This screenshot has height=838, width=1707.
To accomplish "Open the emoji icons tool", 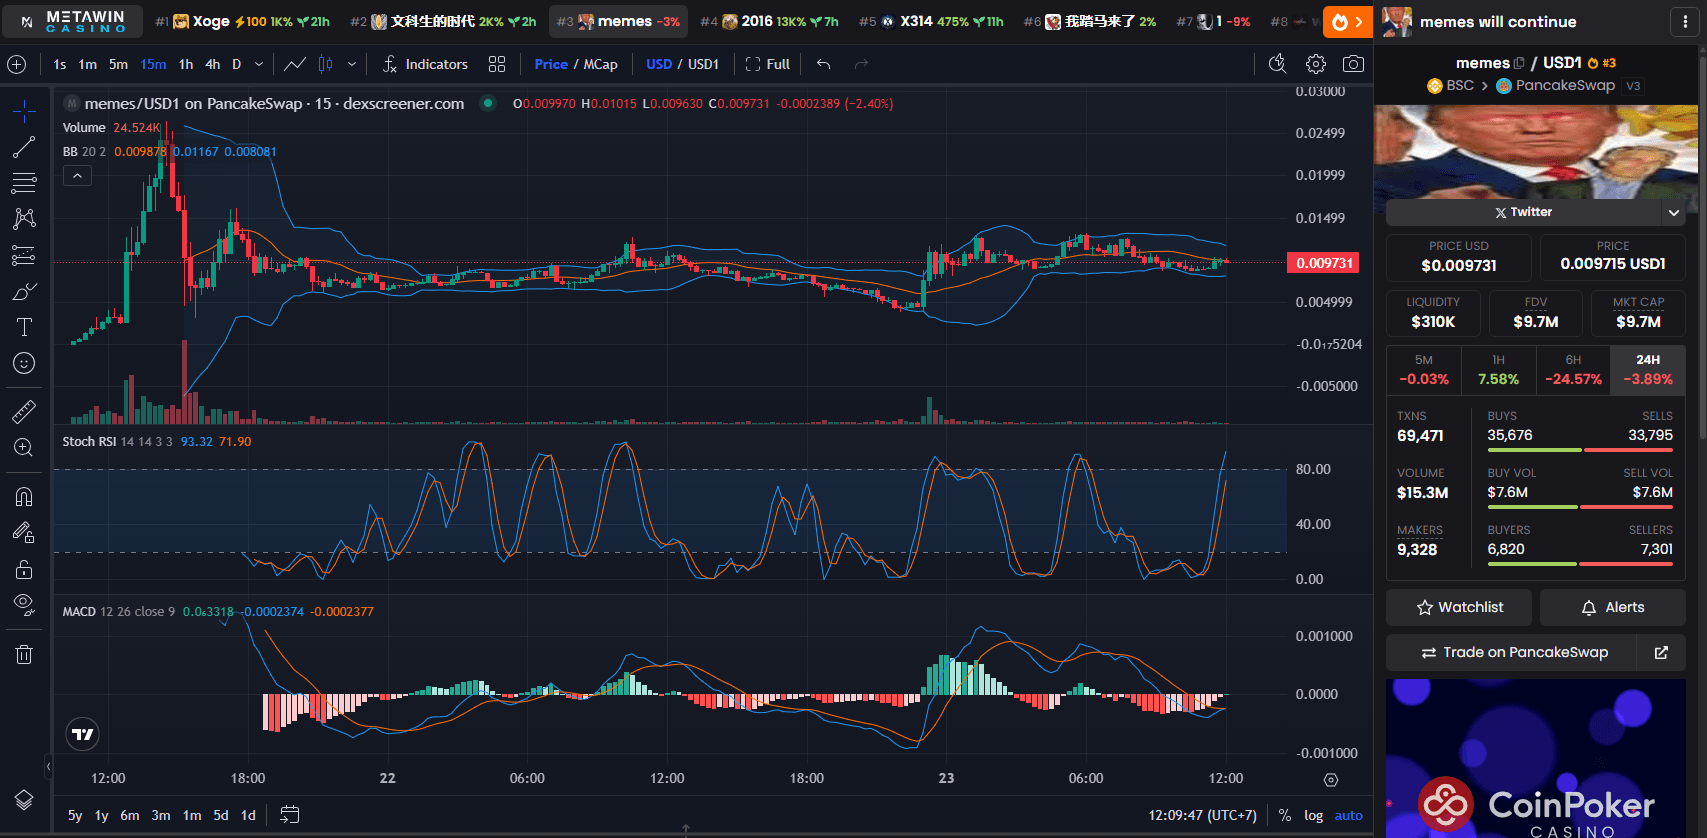I will 24,363.
